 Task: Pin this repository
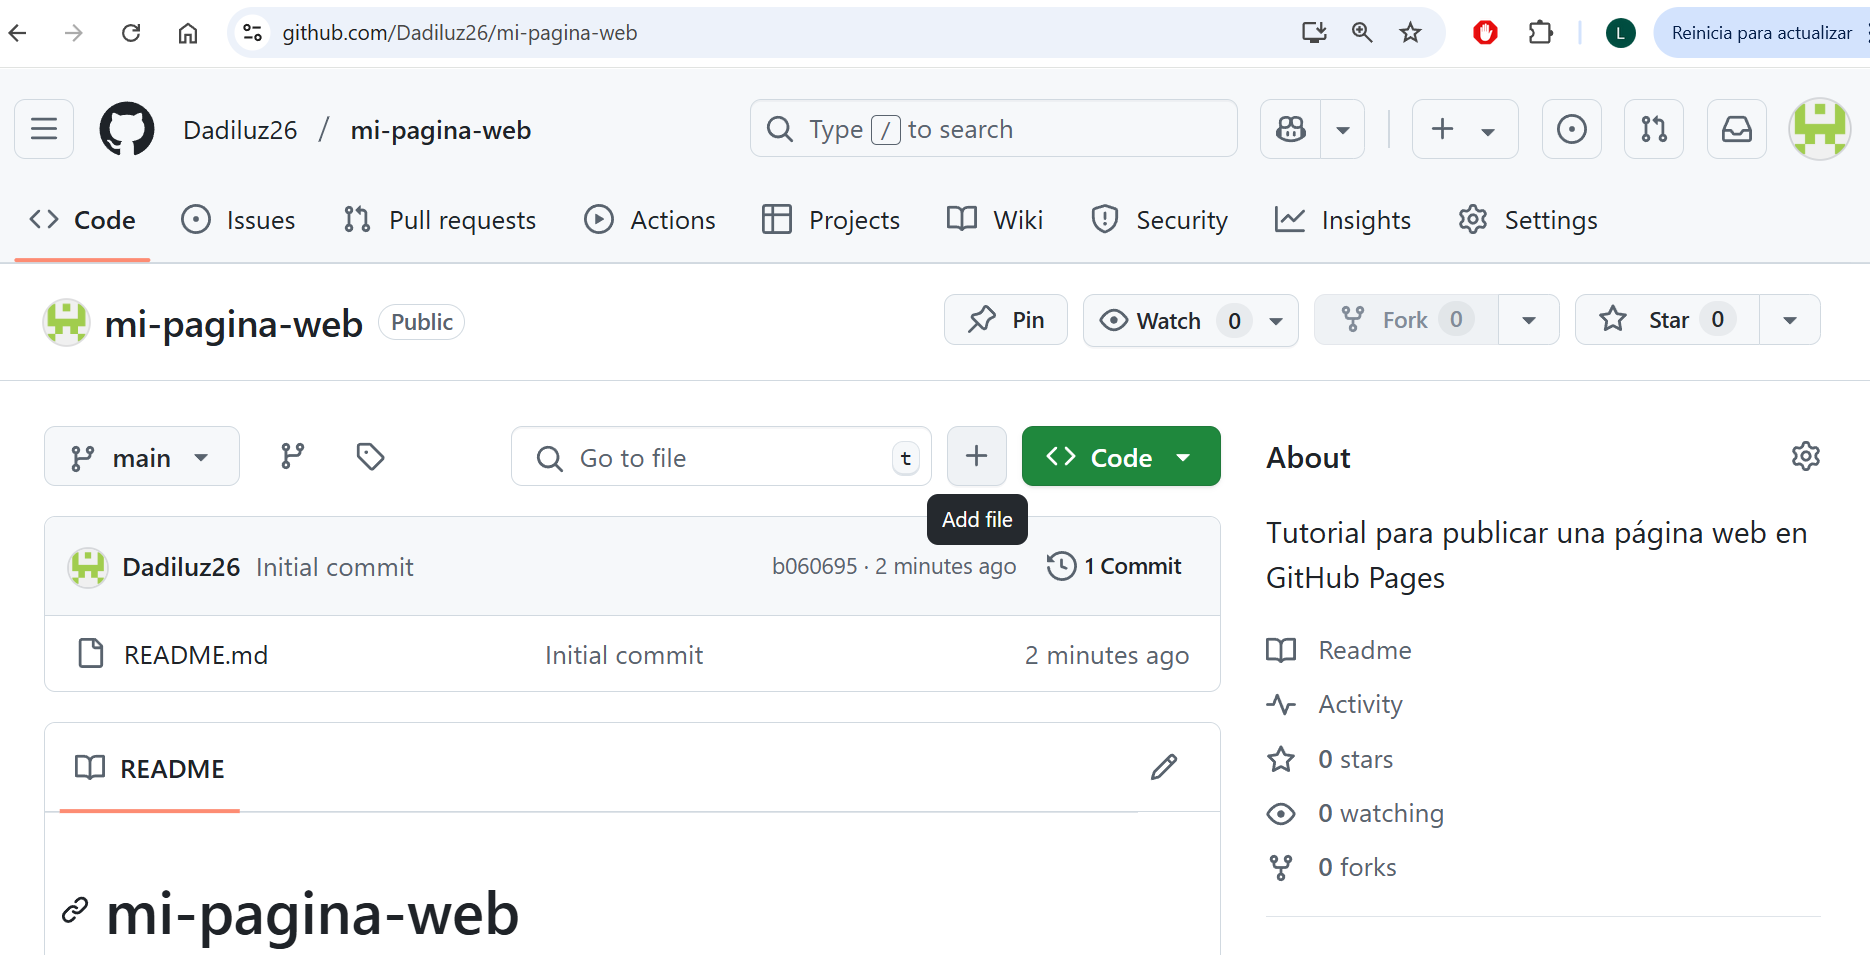tap(1006, 320)
